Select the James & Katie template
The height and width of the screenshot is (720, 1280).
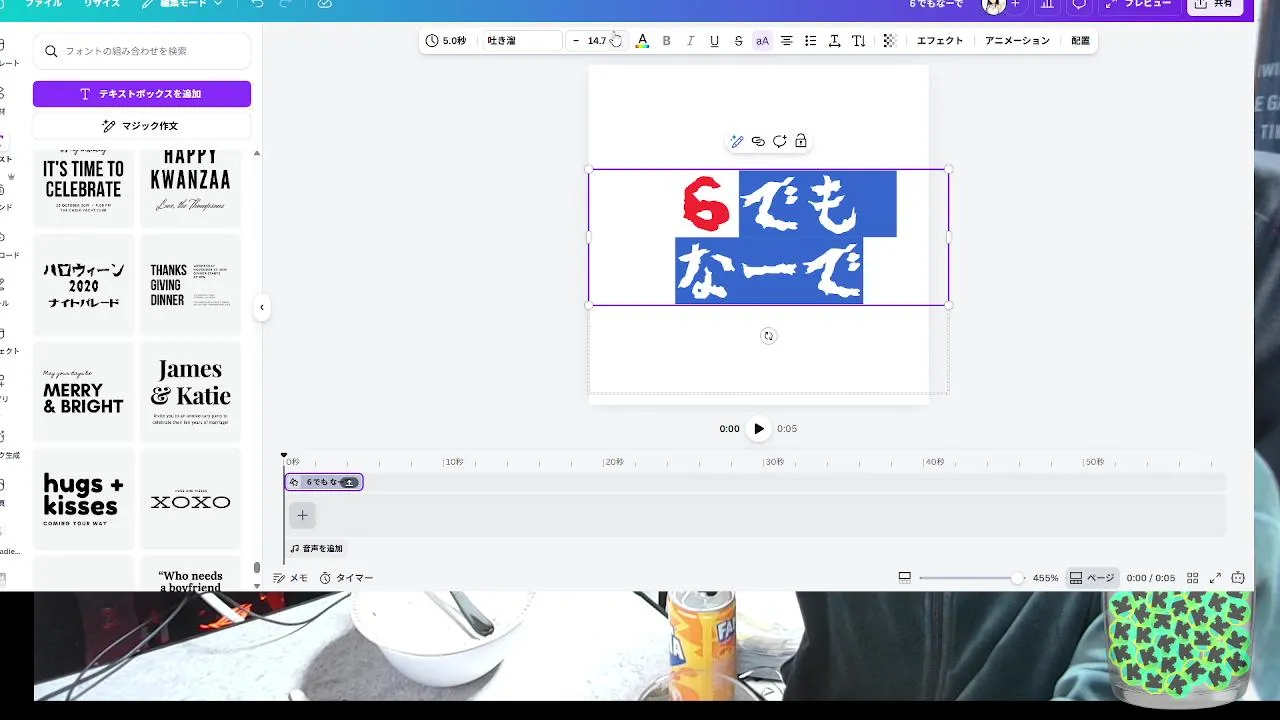pos(190,392)
